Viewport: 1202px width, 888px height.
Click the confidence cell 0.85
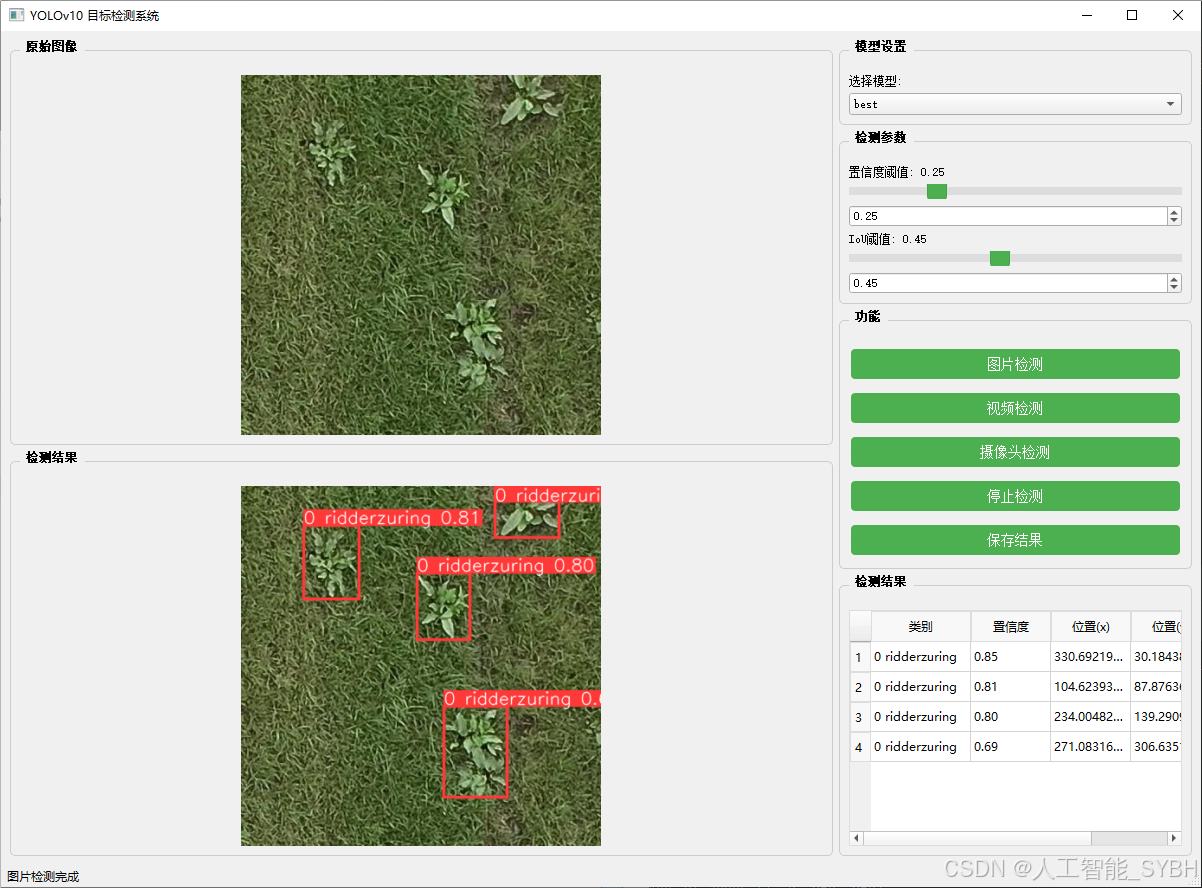click(x=1010, y=657)
